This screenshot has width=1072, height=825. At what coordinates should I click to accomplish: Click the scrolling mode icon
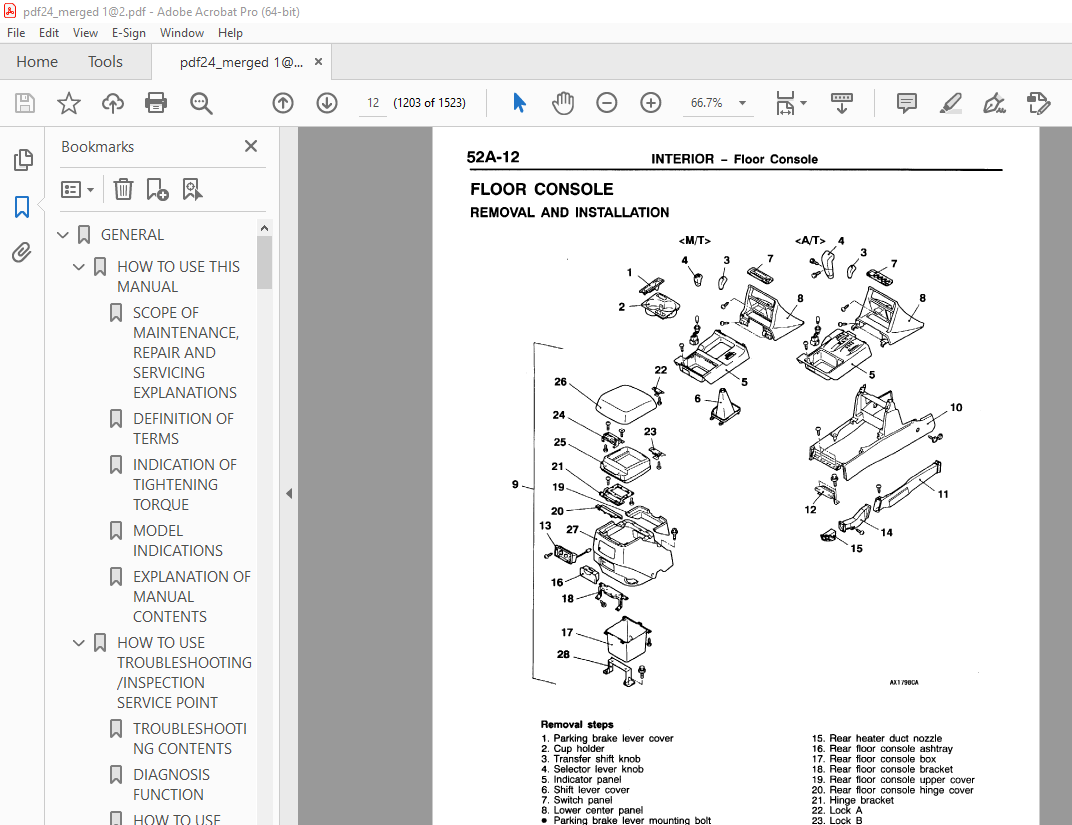click(842, 103)
